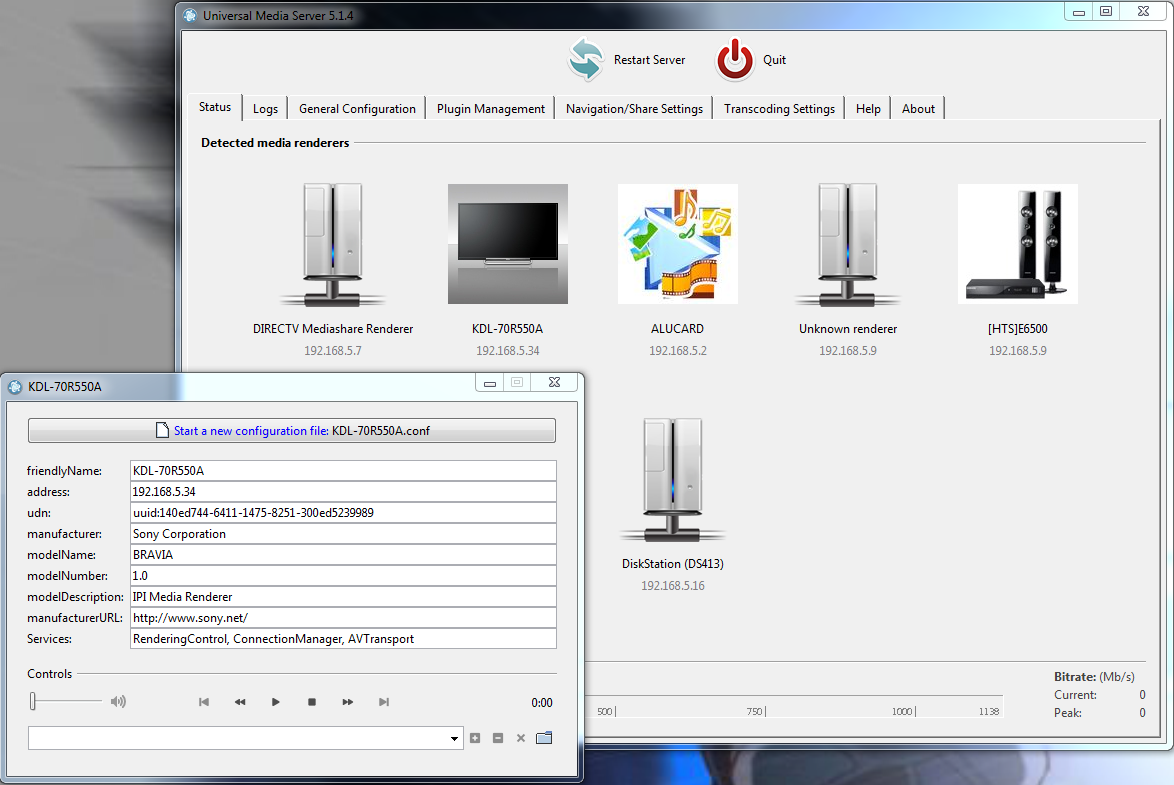Close the Universal Media Server window
Image resolution: width=1174 pixels, height=785 pixels.
[x=1143, y=11]
